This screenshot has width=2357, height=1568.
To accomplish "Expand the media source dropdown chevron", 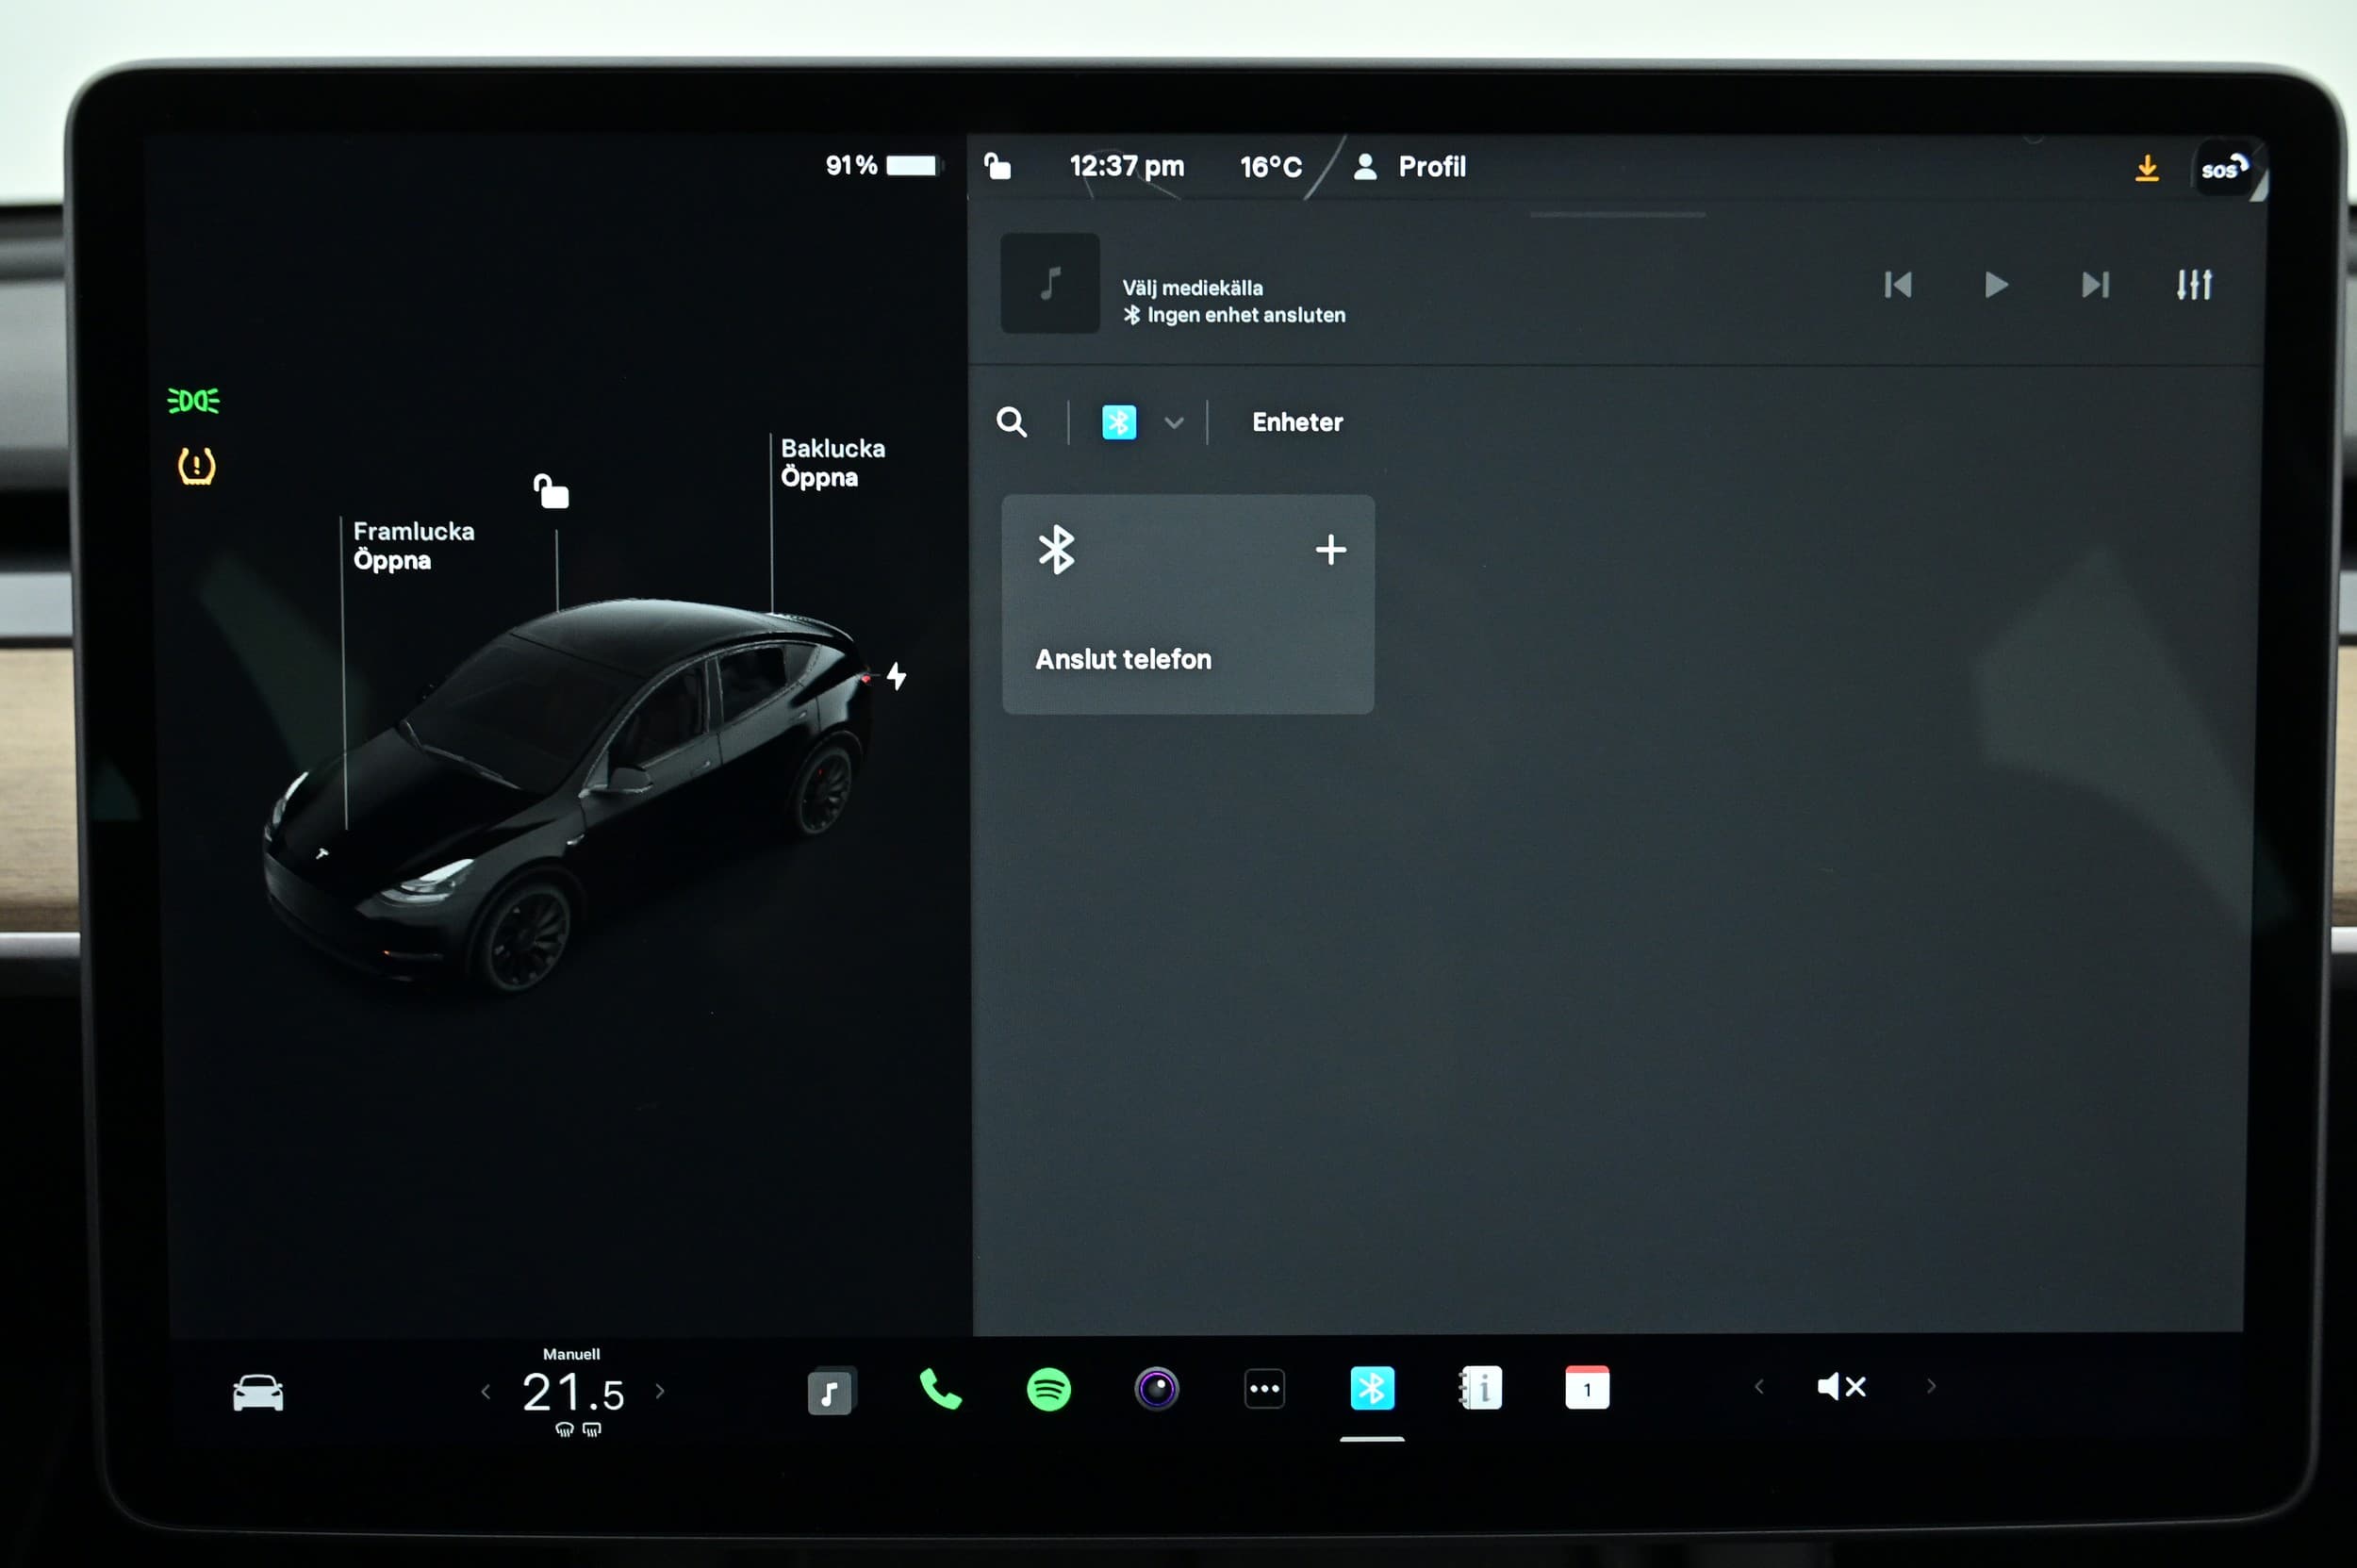I will coord(1174,423).
